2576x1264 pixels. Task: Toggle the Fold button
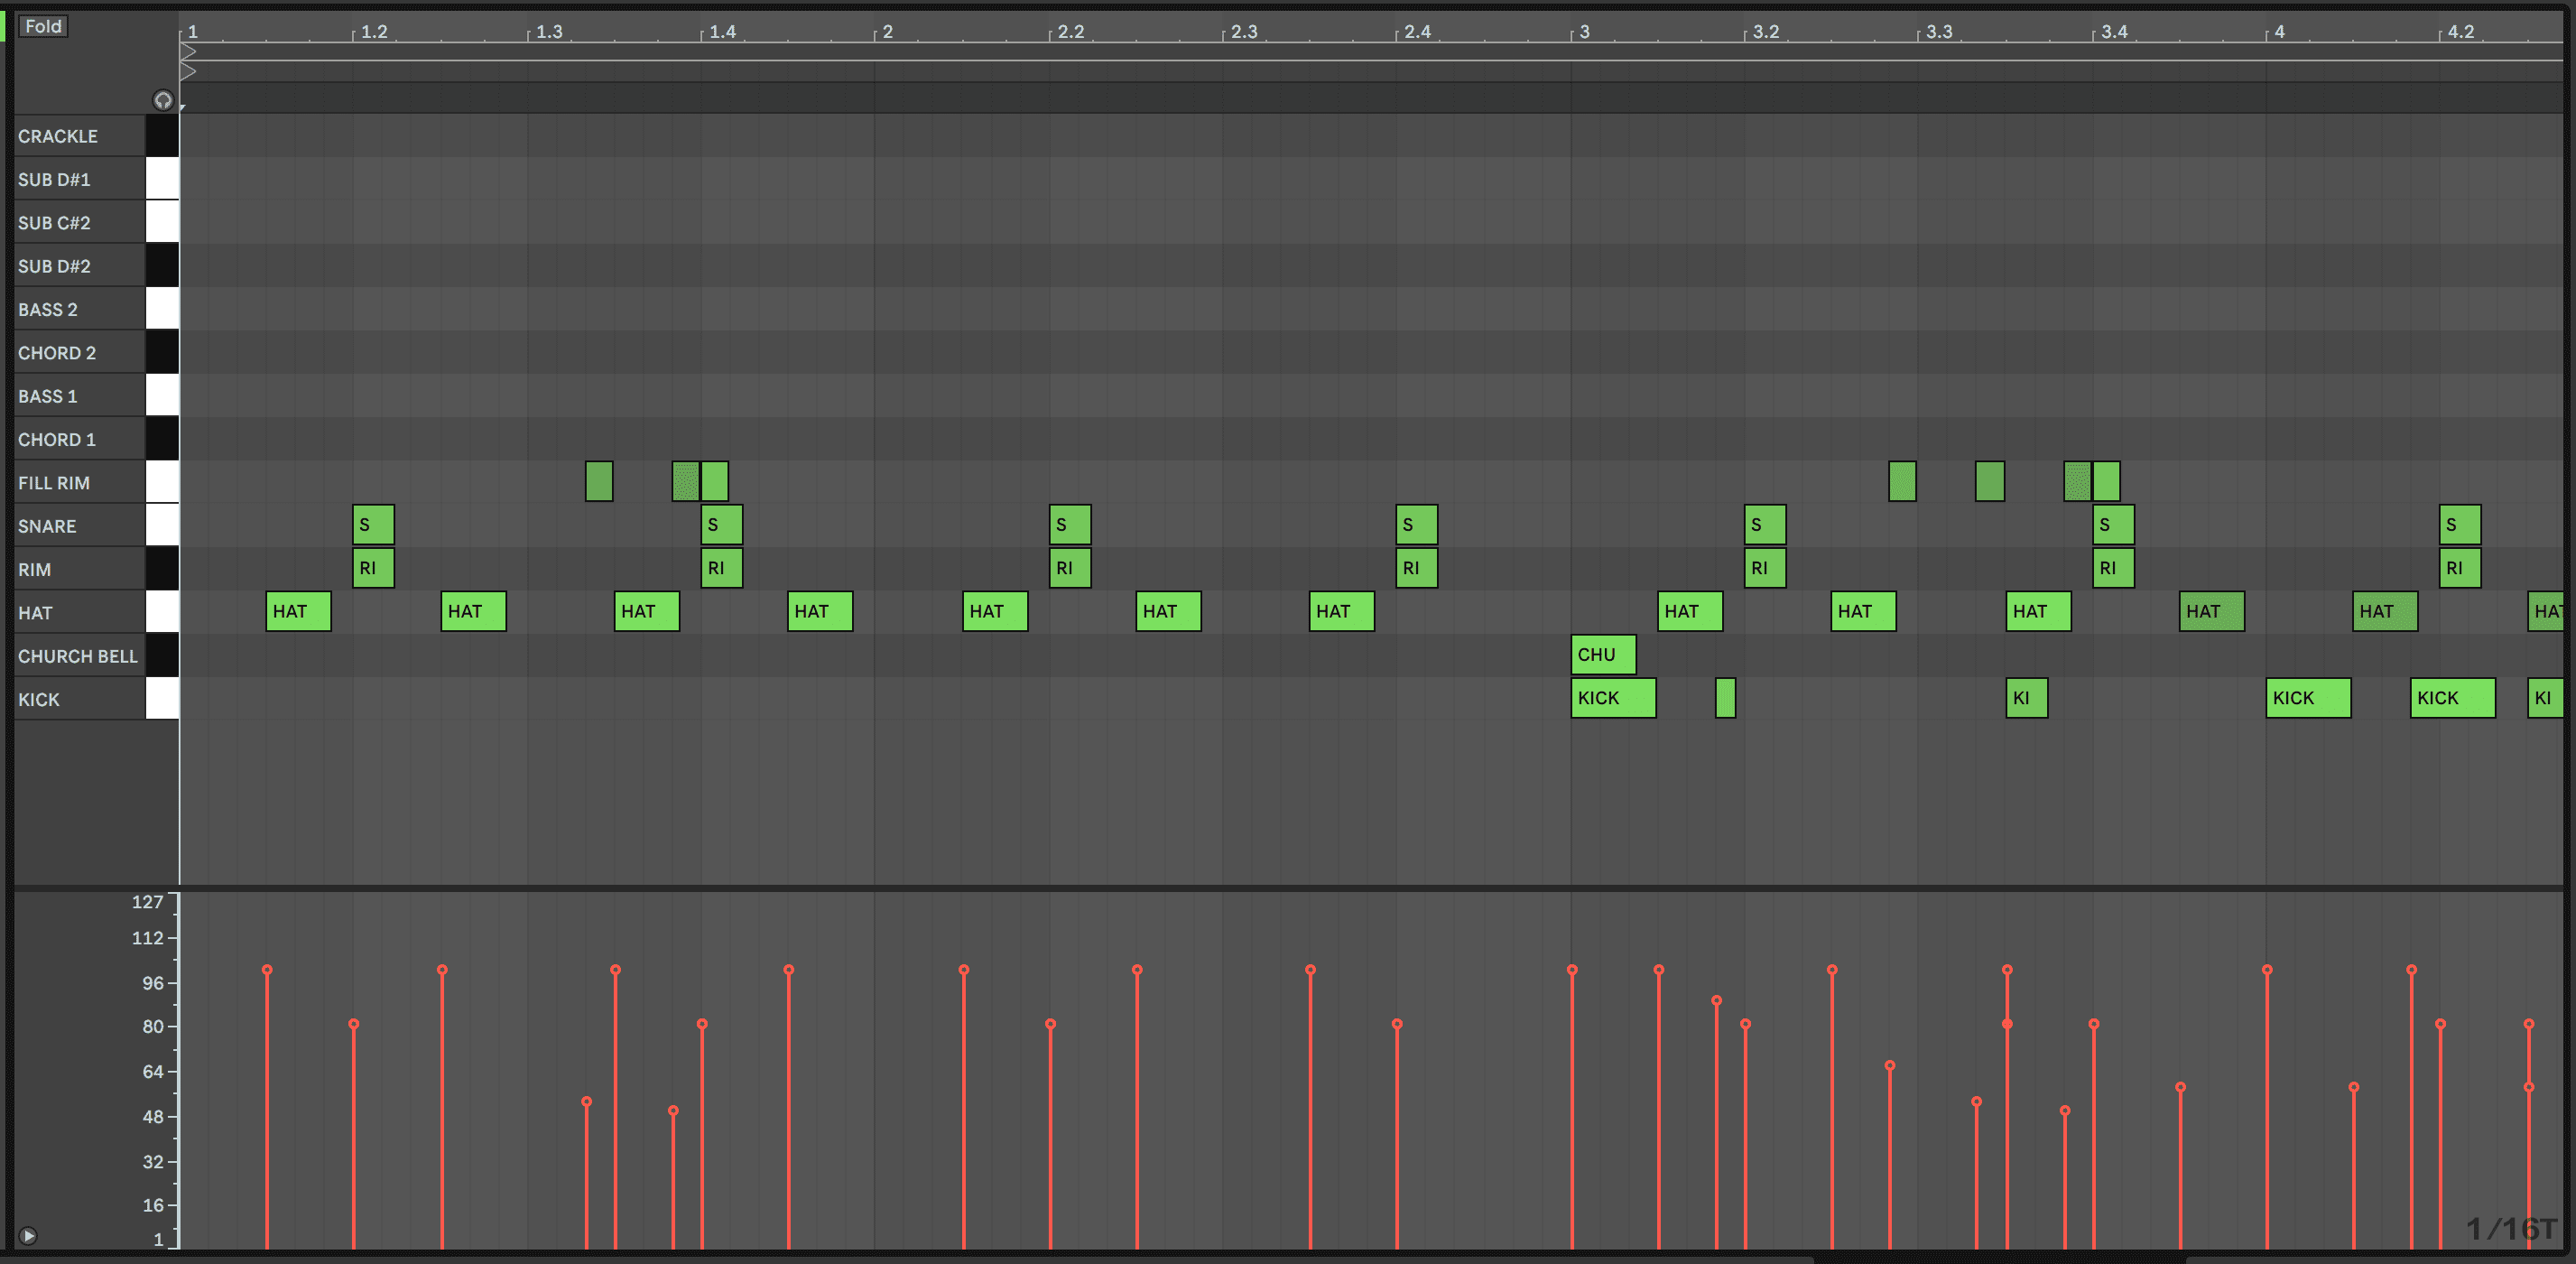[43, 26]
